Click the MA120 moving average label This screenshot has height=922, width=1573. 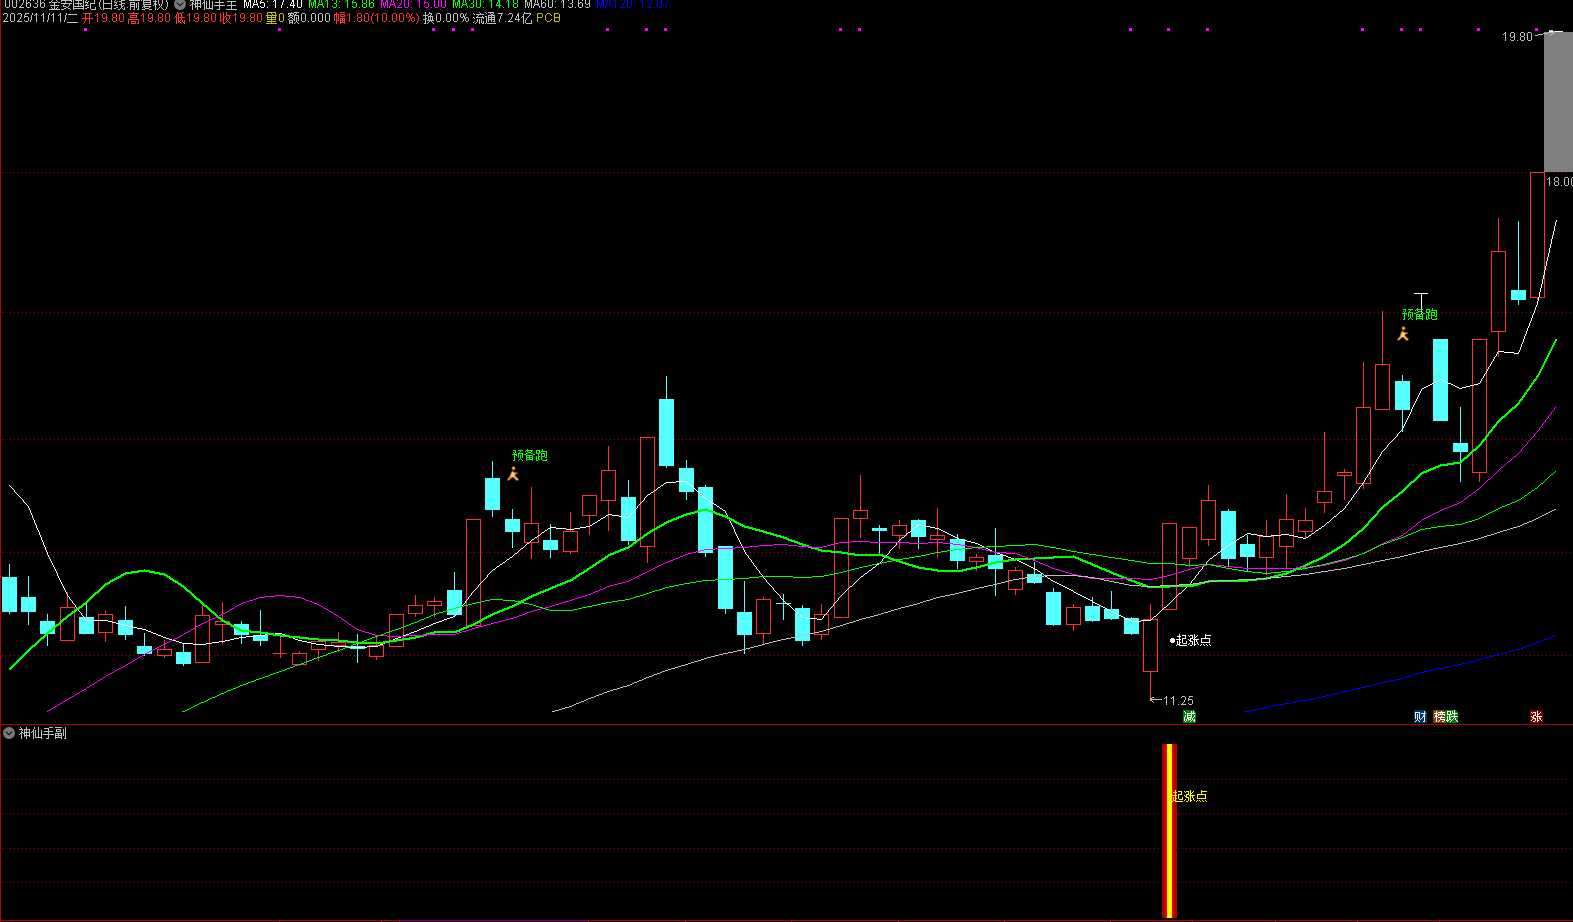[632, 5]
